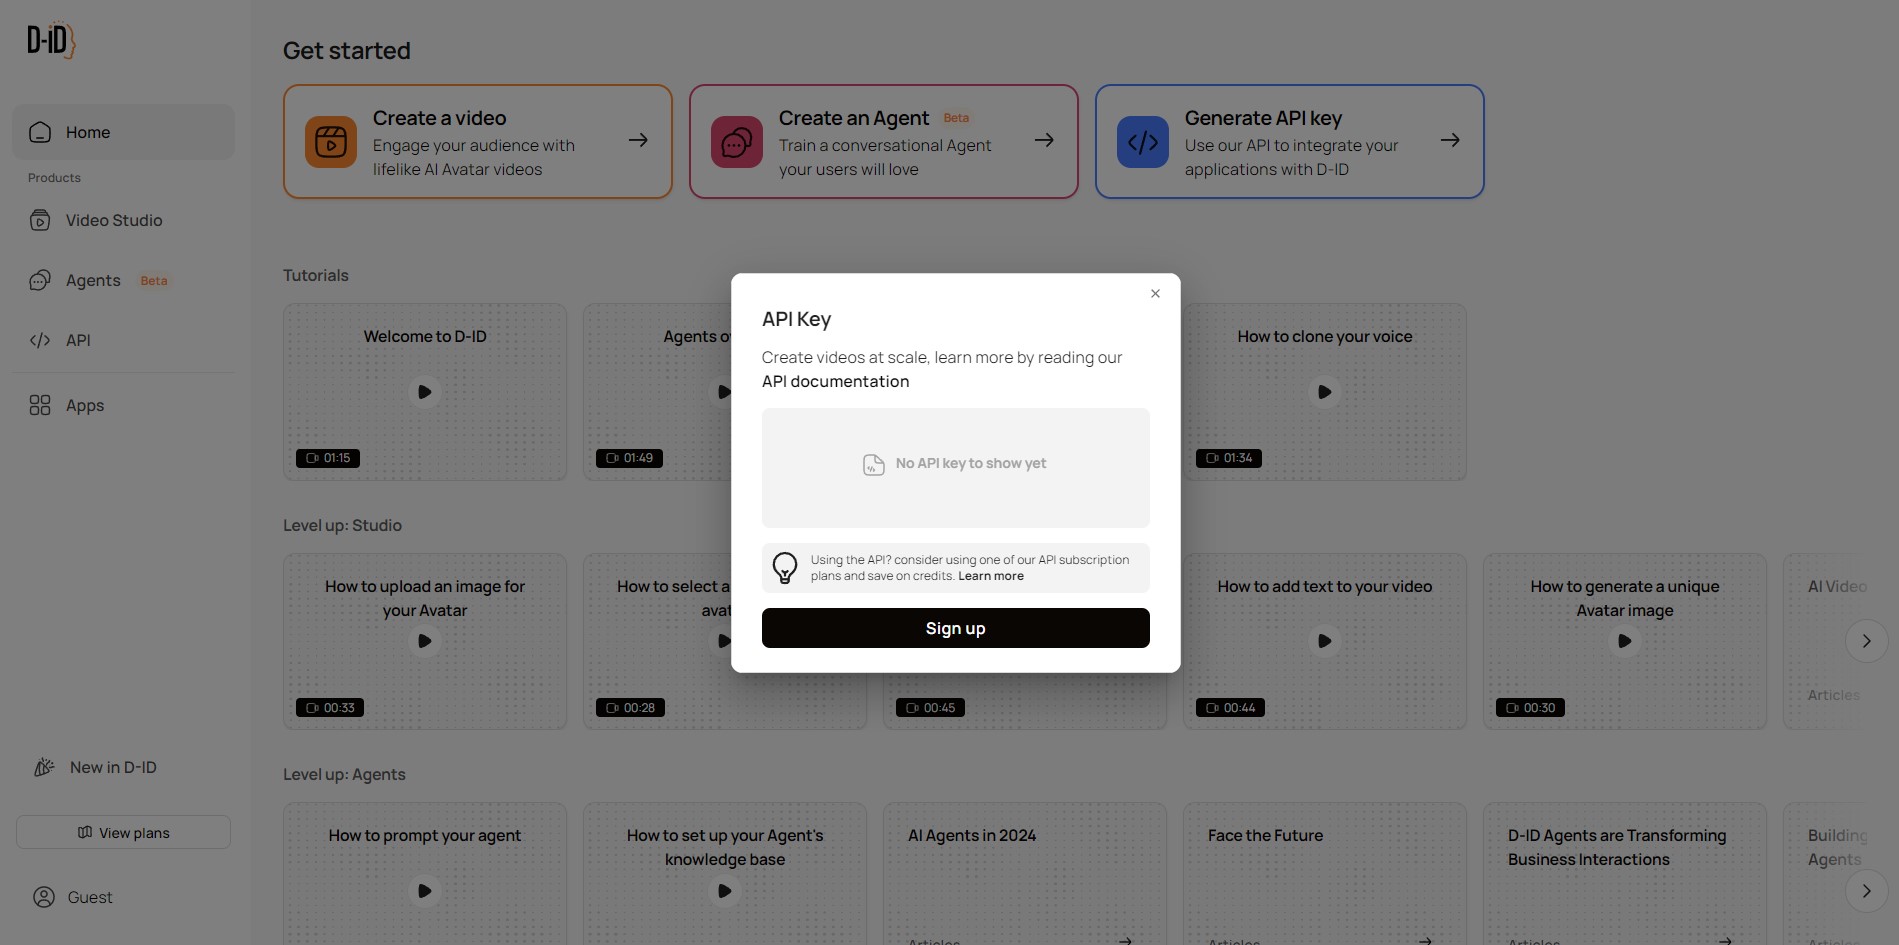
Task: Play How to add text to your video
Action: click(1325, 641)
